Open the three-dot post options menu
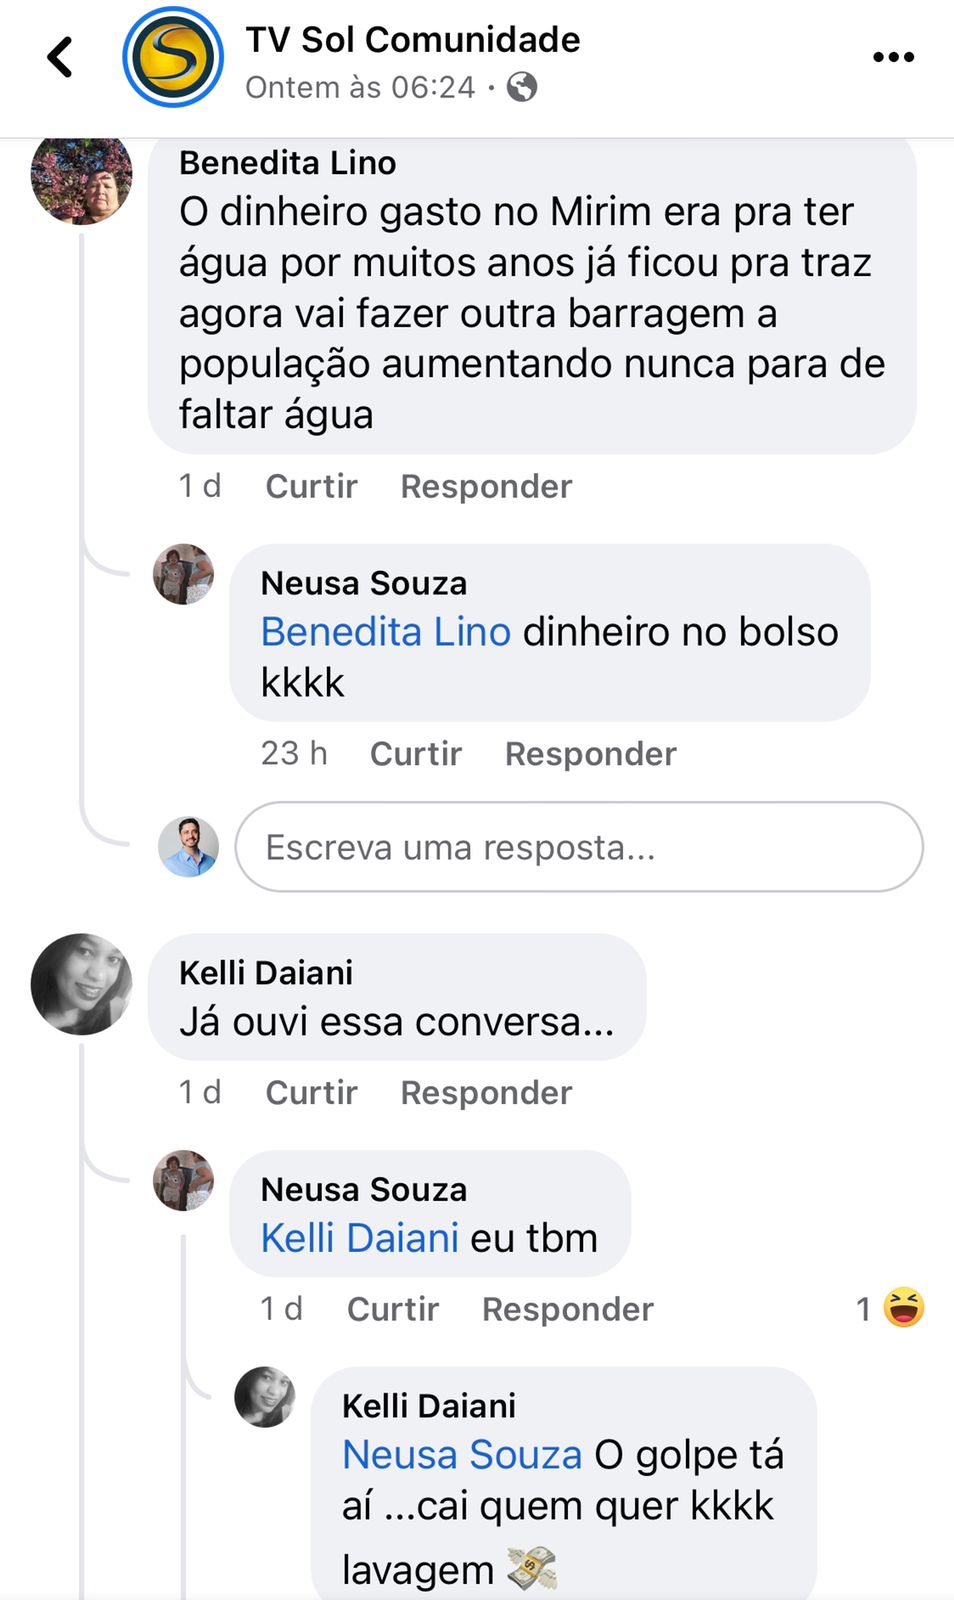 point(893,57)
